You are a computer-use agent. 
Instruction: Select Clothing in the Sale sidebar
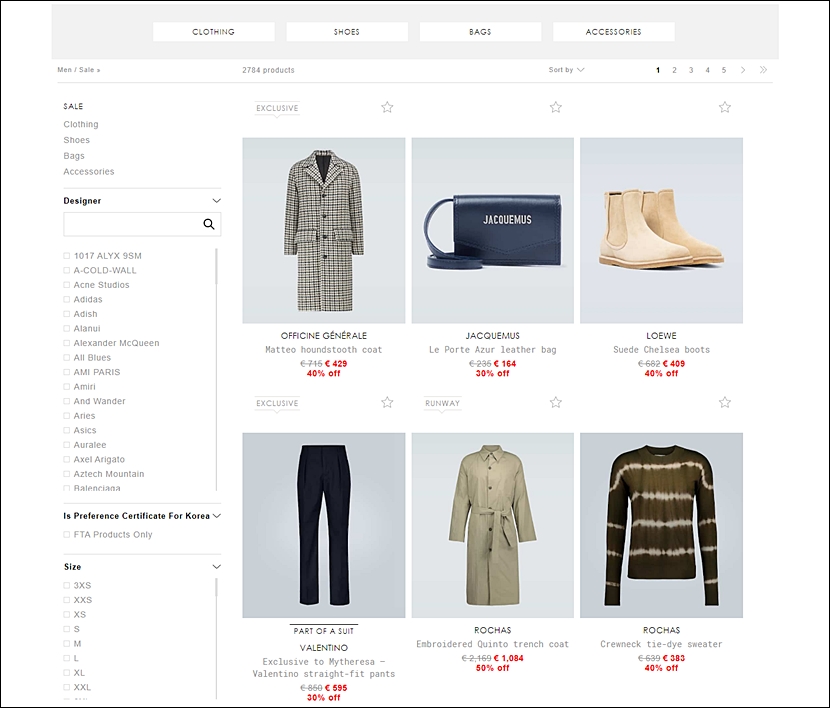click(81, 124)
